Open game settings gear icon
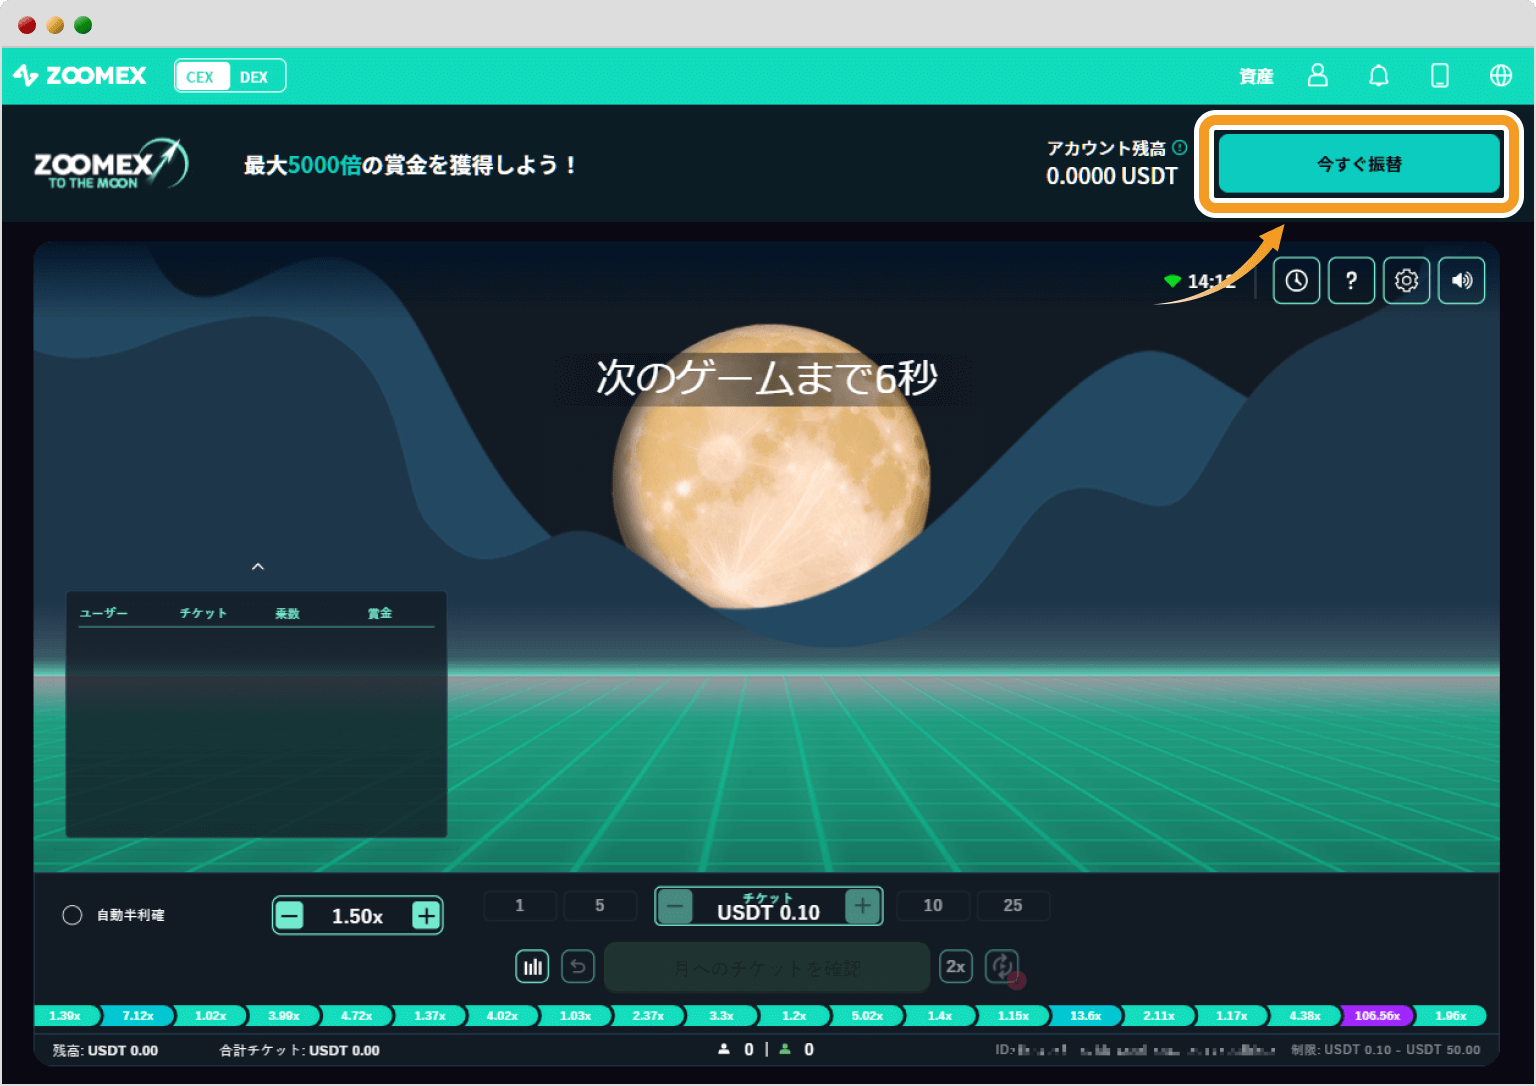This screenshot has width=1536, height=1086. 1406,281
